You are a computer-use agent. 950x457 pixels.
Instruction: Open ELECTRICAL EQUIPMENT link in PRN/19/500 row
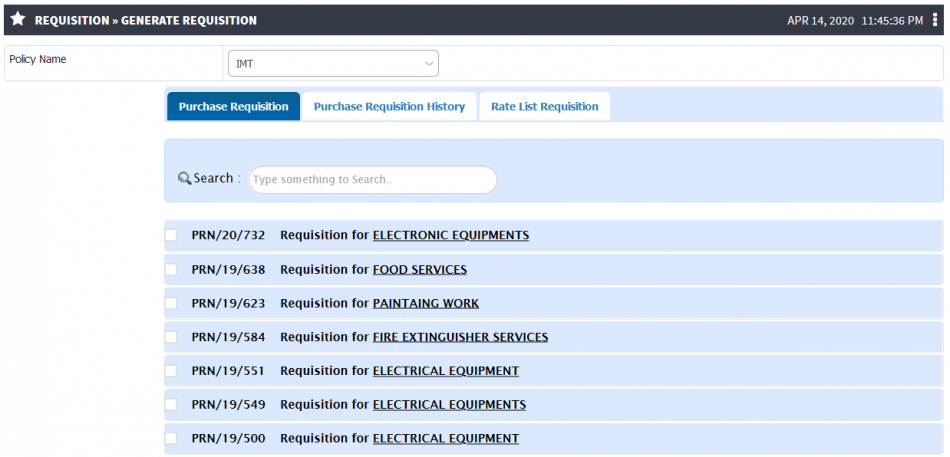point(446,438)
